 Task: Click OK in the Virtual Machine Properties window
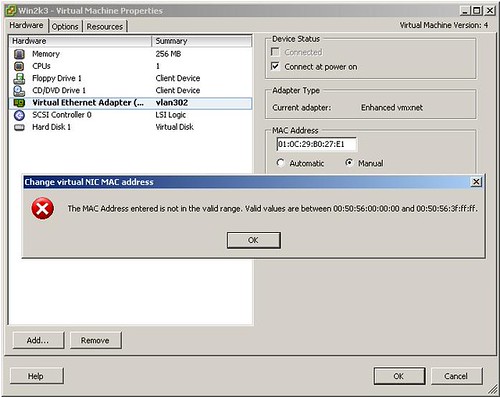(x=399, y=376)
